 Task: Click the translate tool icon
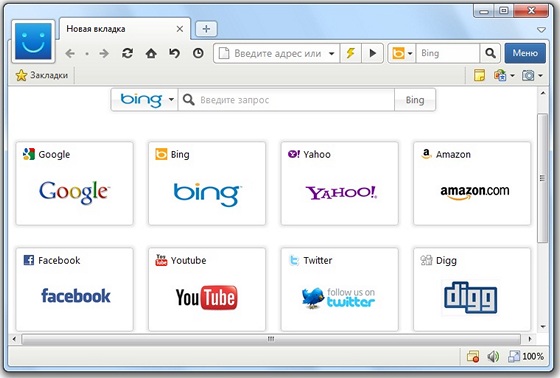point(500,75)
